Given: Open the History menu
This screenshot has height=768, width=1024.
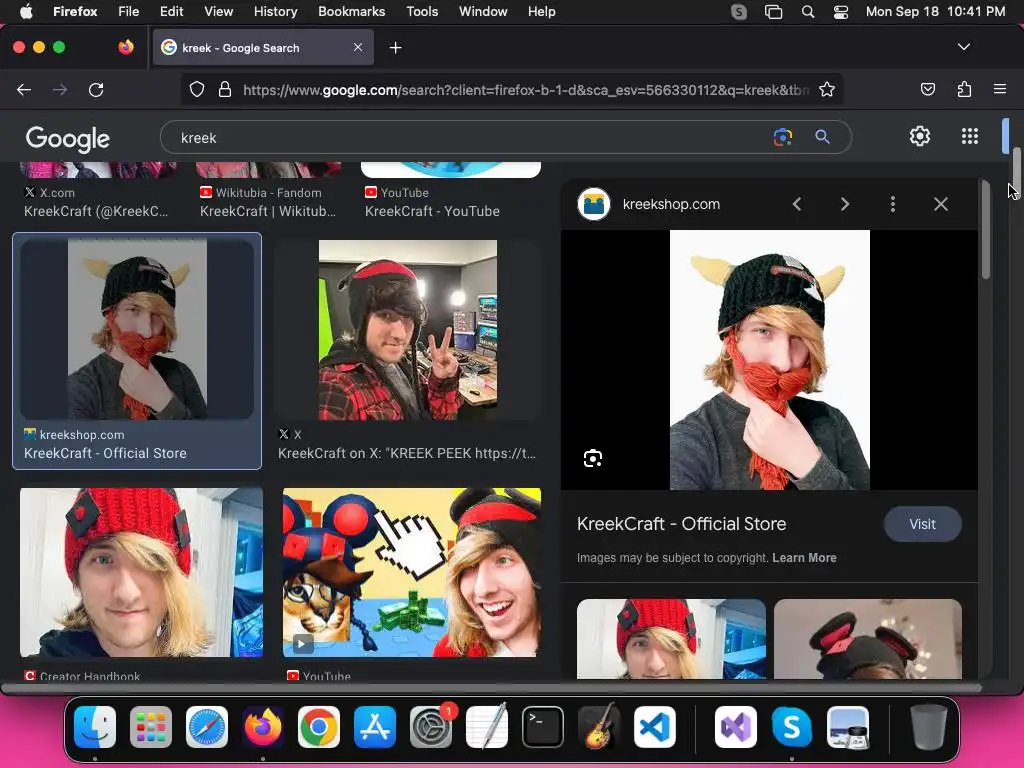Looking at the screenshot, I should pos(275,11).
